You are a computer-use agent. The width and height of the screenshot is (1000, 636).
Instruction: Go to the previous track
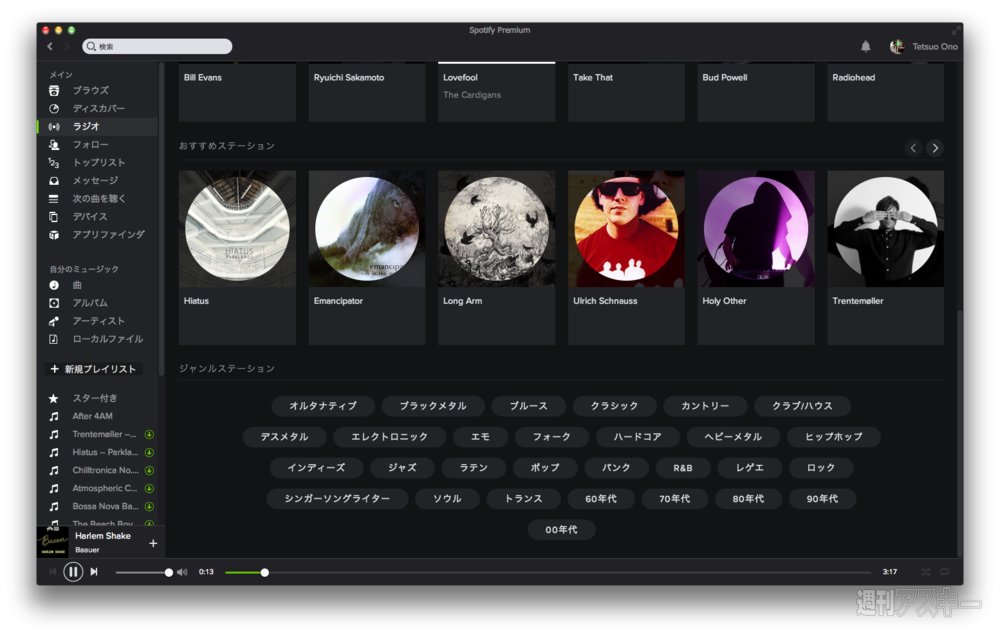[x=53, y=572]
